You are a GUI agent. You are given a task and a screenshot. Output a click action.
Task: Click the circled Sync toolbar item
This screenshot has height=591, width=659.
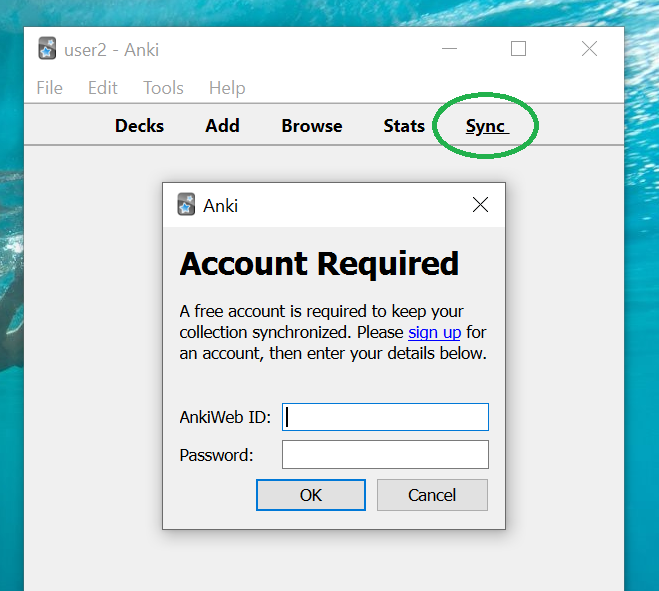[x=486, y=126]
